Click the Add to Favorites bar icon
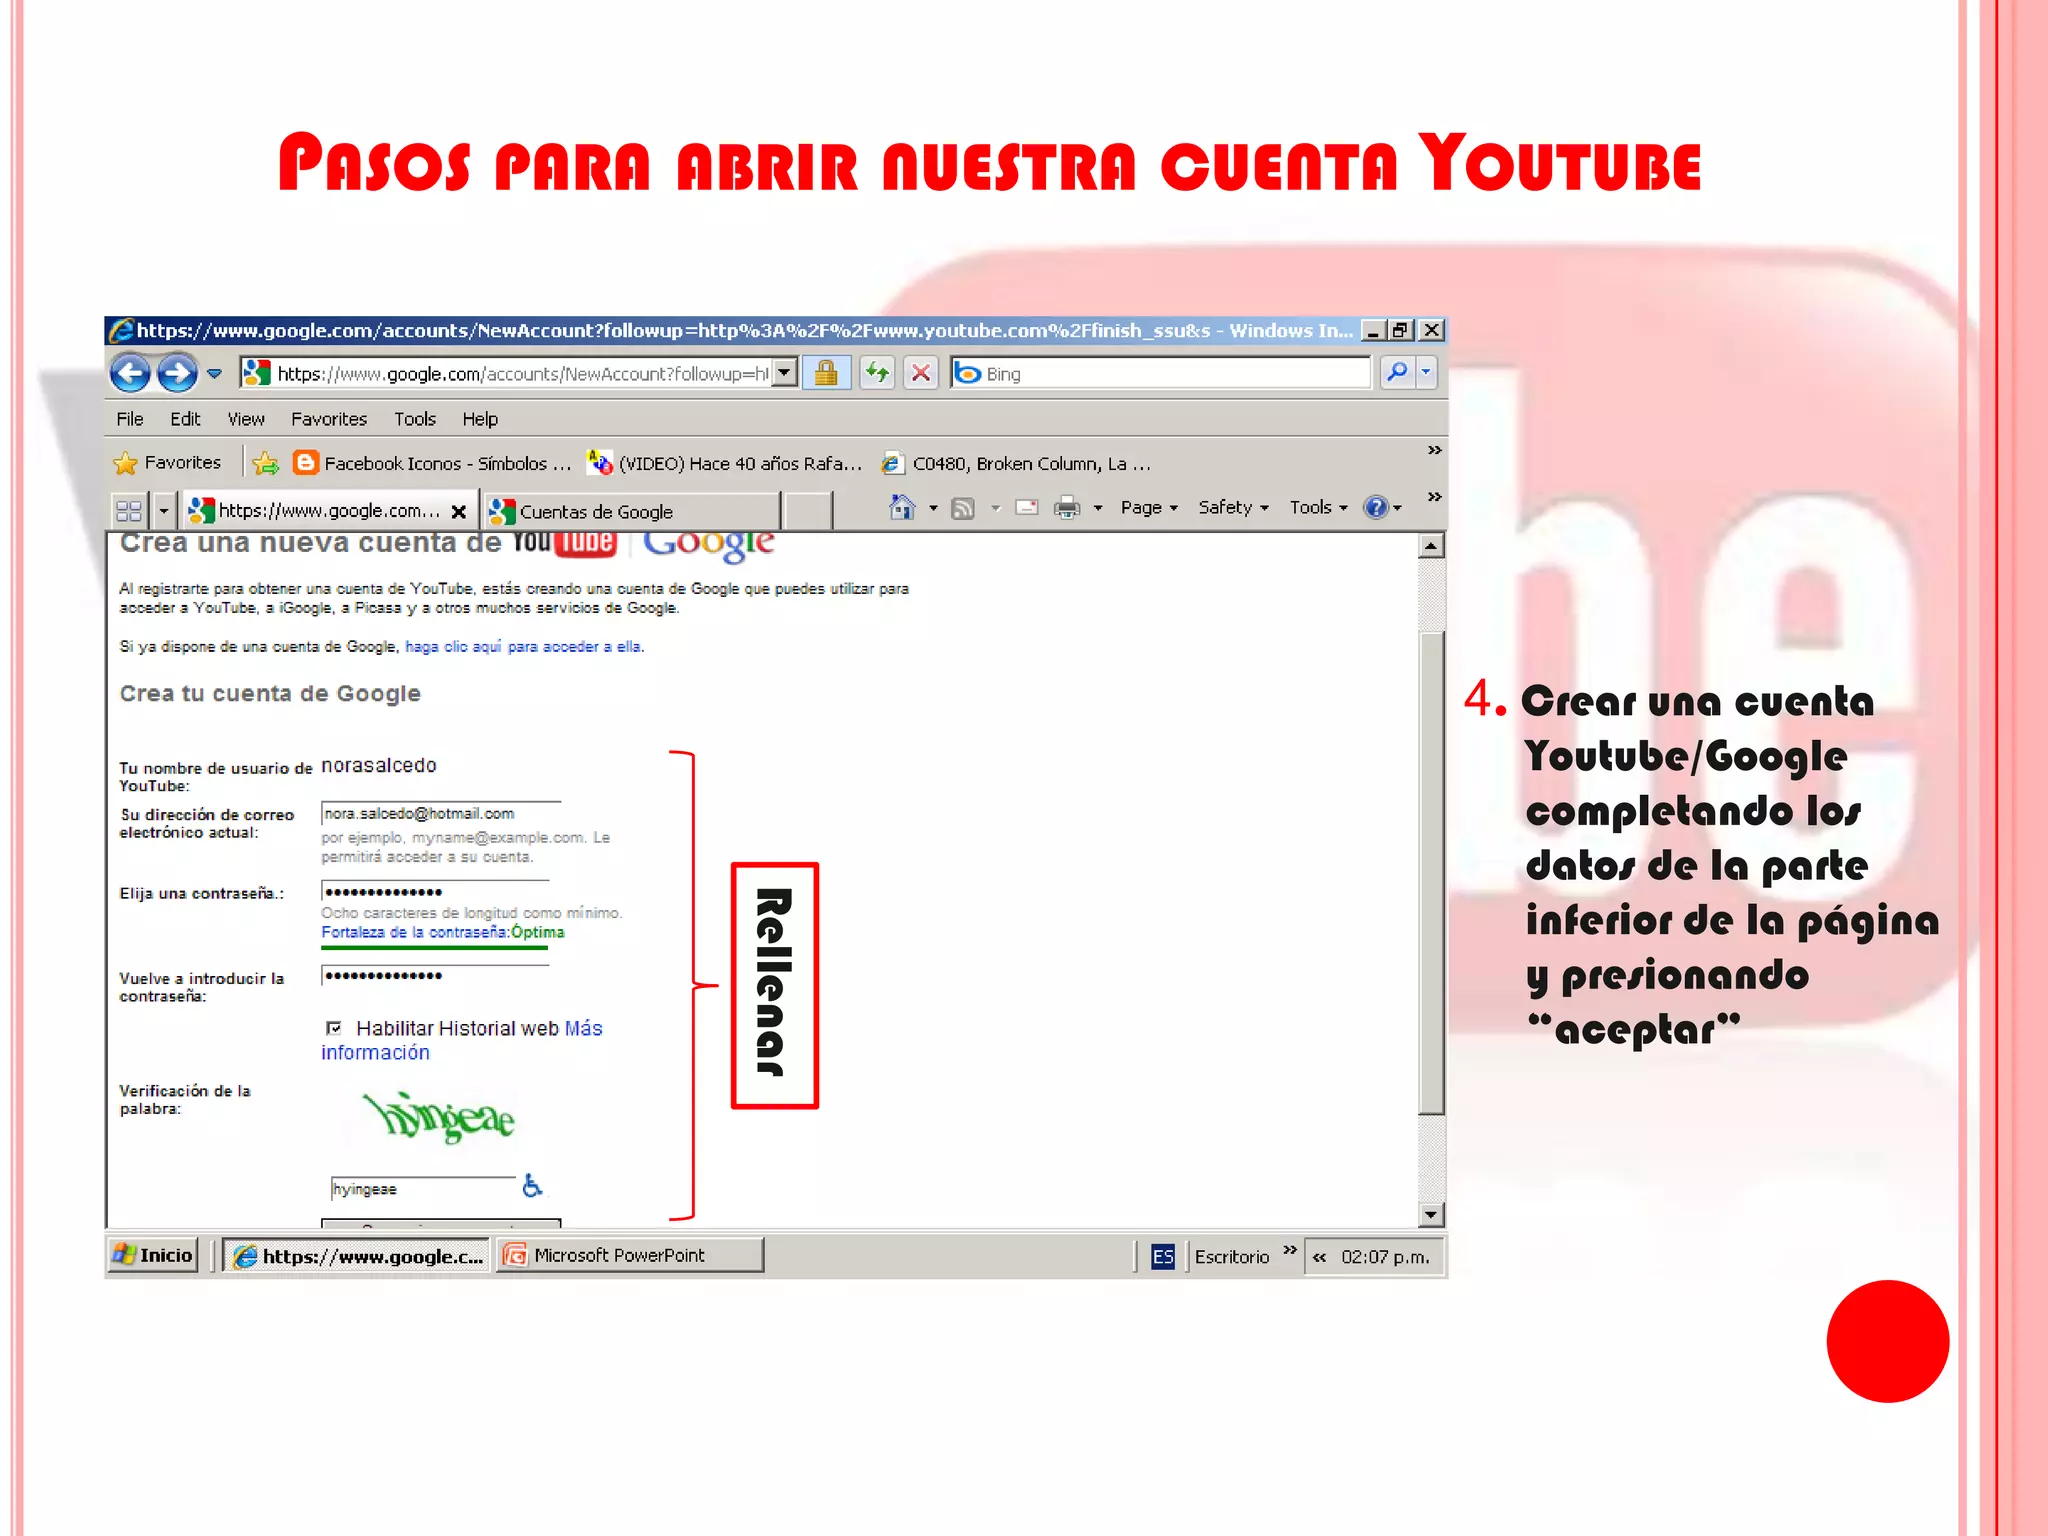 pyautogui.click(x=265, y=463)
